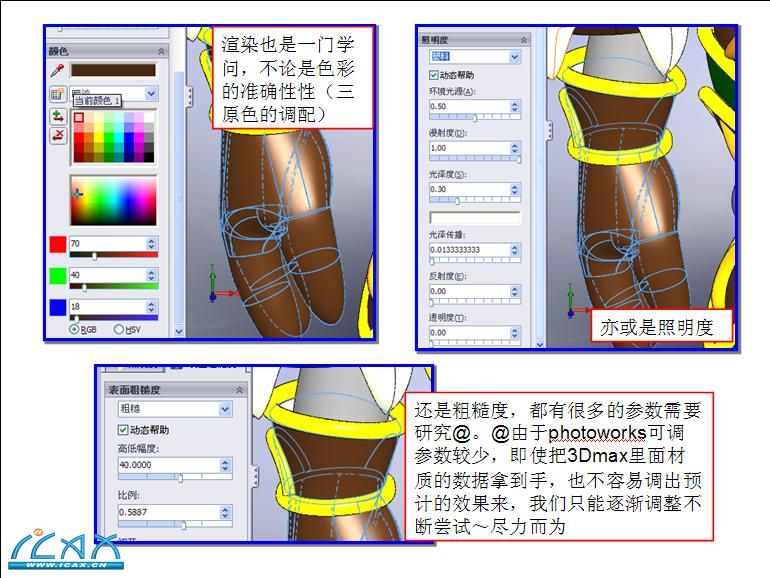The image size is (770, 578).
Task: Click the green channel slider handle
Action: [84, 287]
